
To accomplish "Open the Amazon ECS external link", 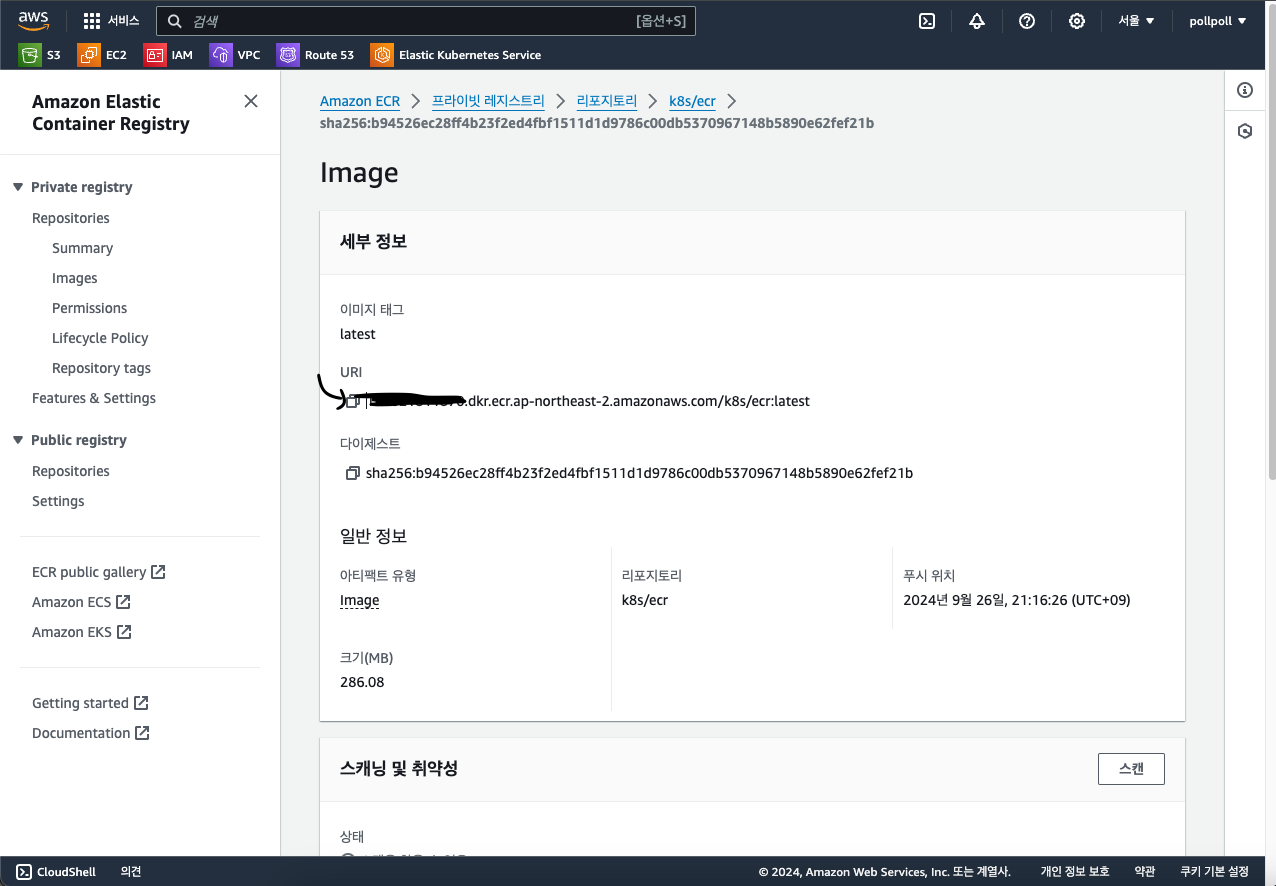I will point(81,602).
